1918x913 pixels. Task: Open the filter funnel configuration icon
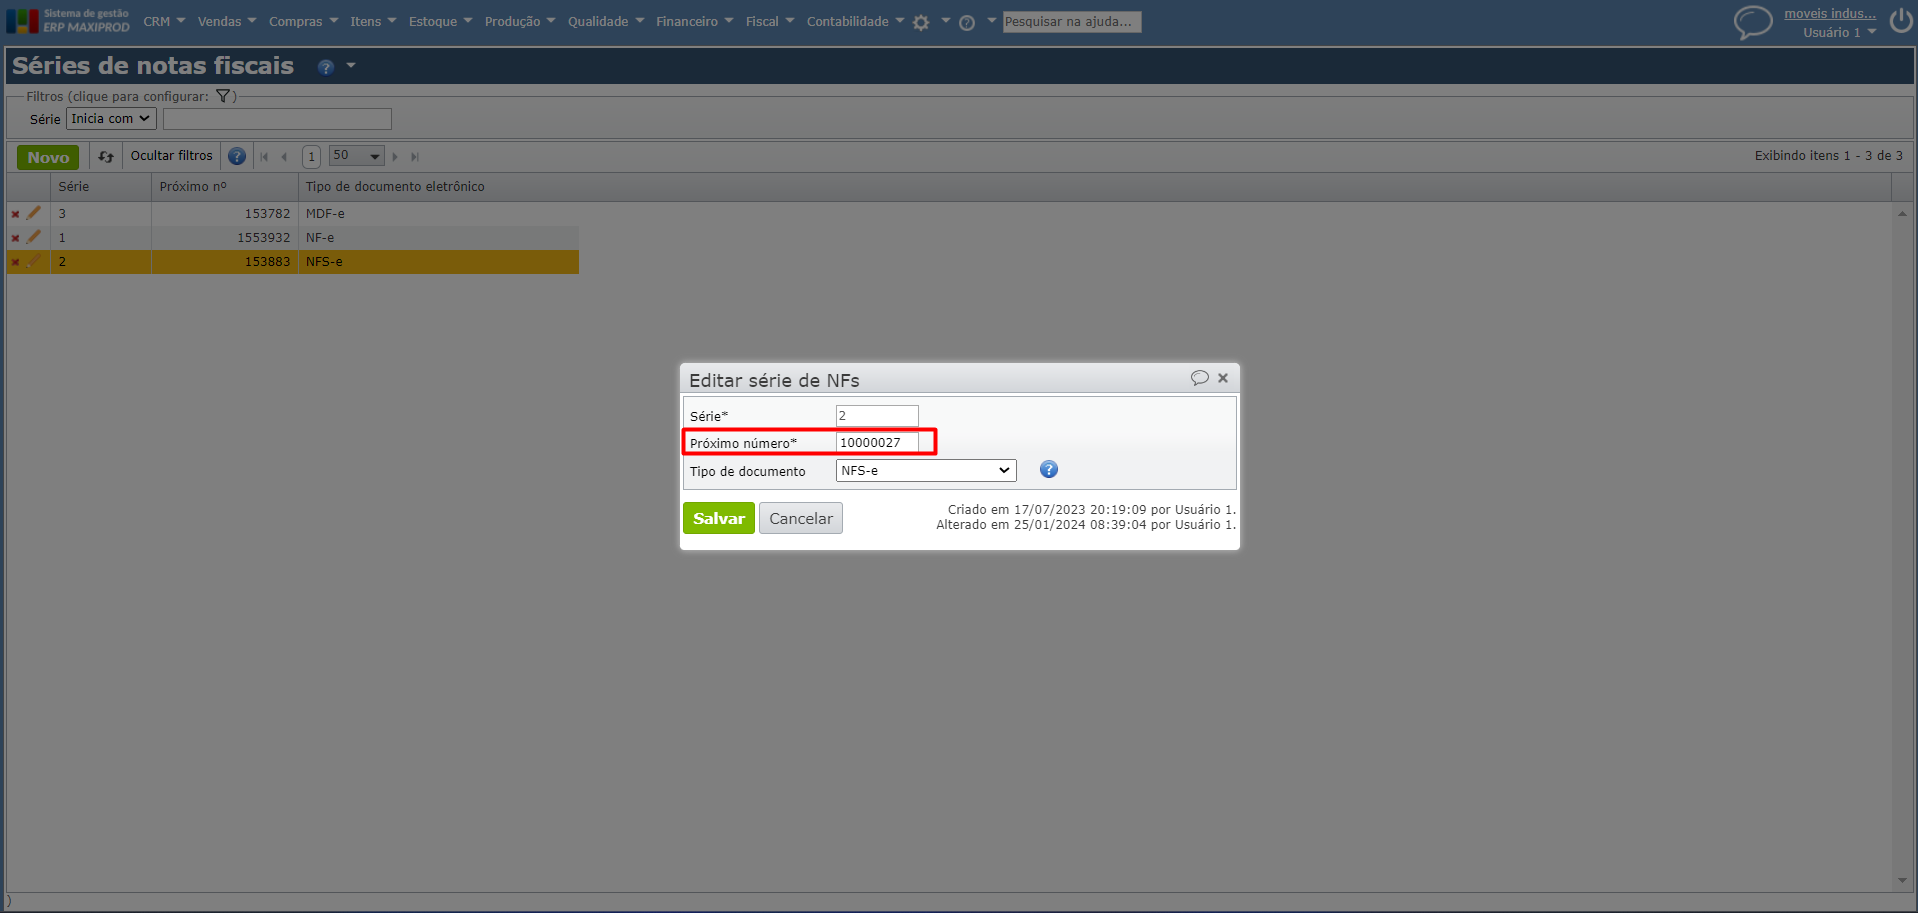click(223, 96)
